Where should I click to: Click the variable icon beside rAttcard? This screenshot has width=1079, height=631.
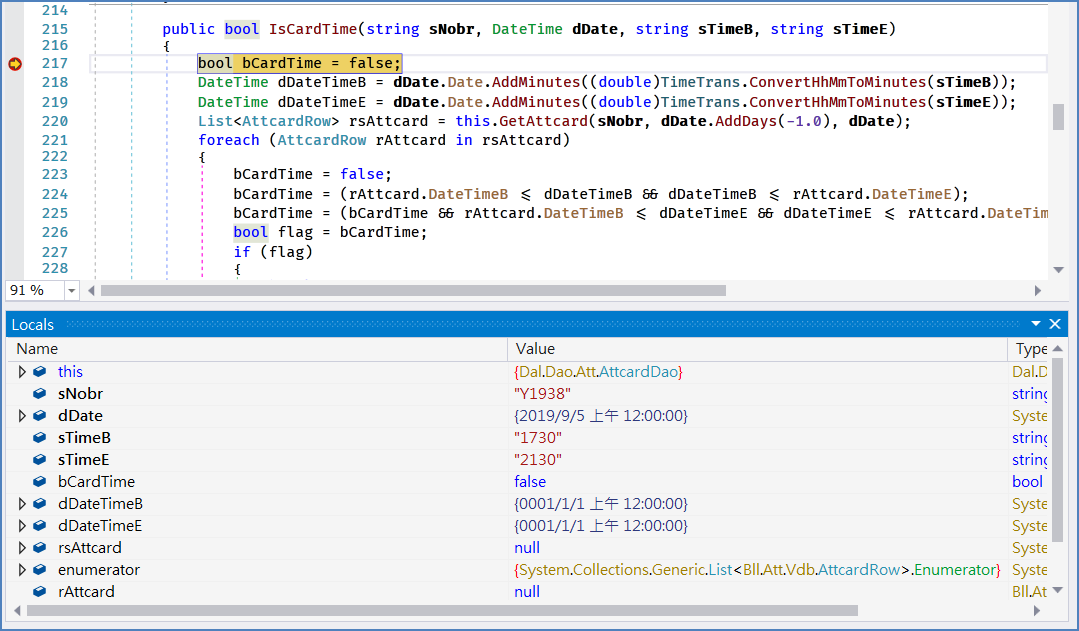click(39, 592)
